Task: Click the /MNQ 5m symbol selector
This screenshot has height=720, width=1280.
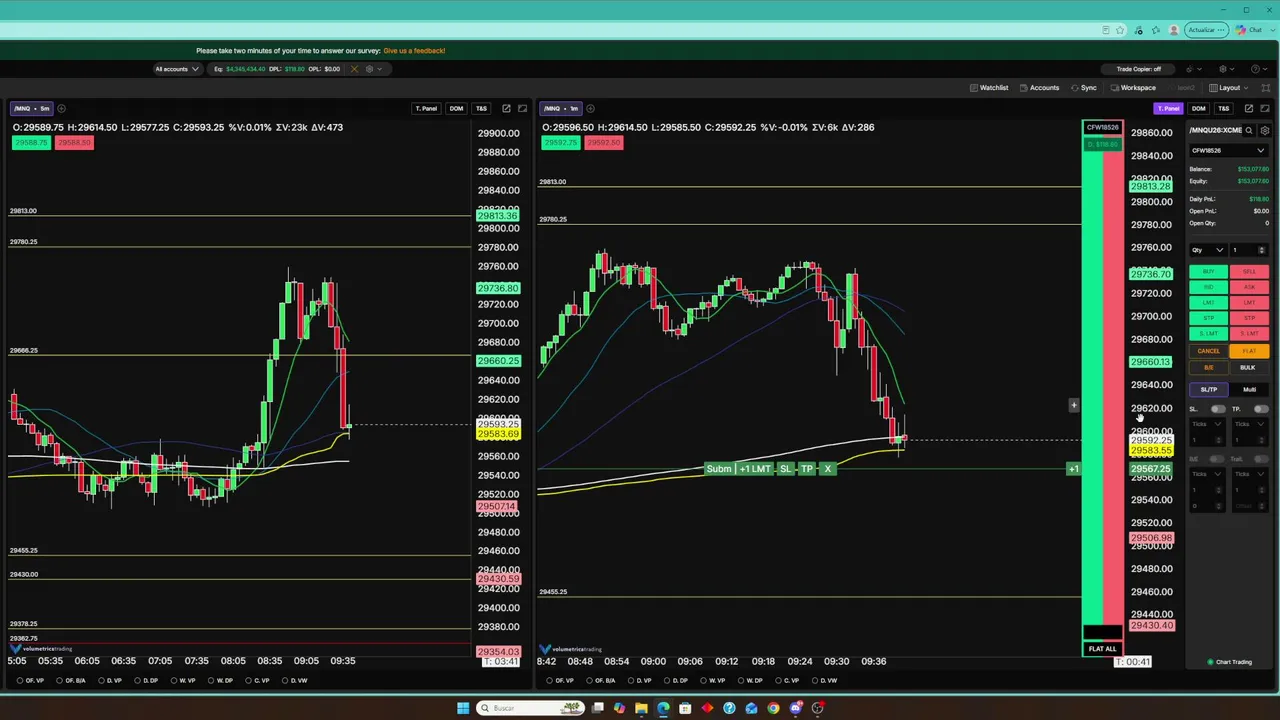Action: click(x=31, y=108)
